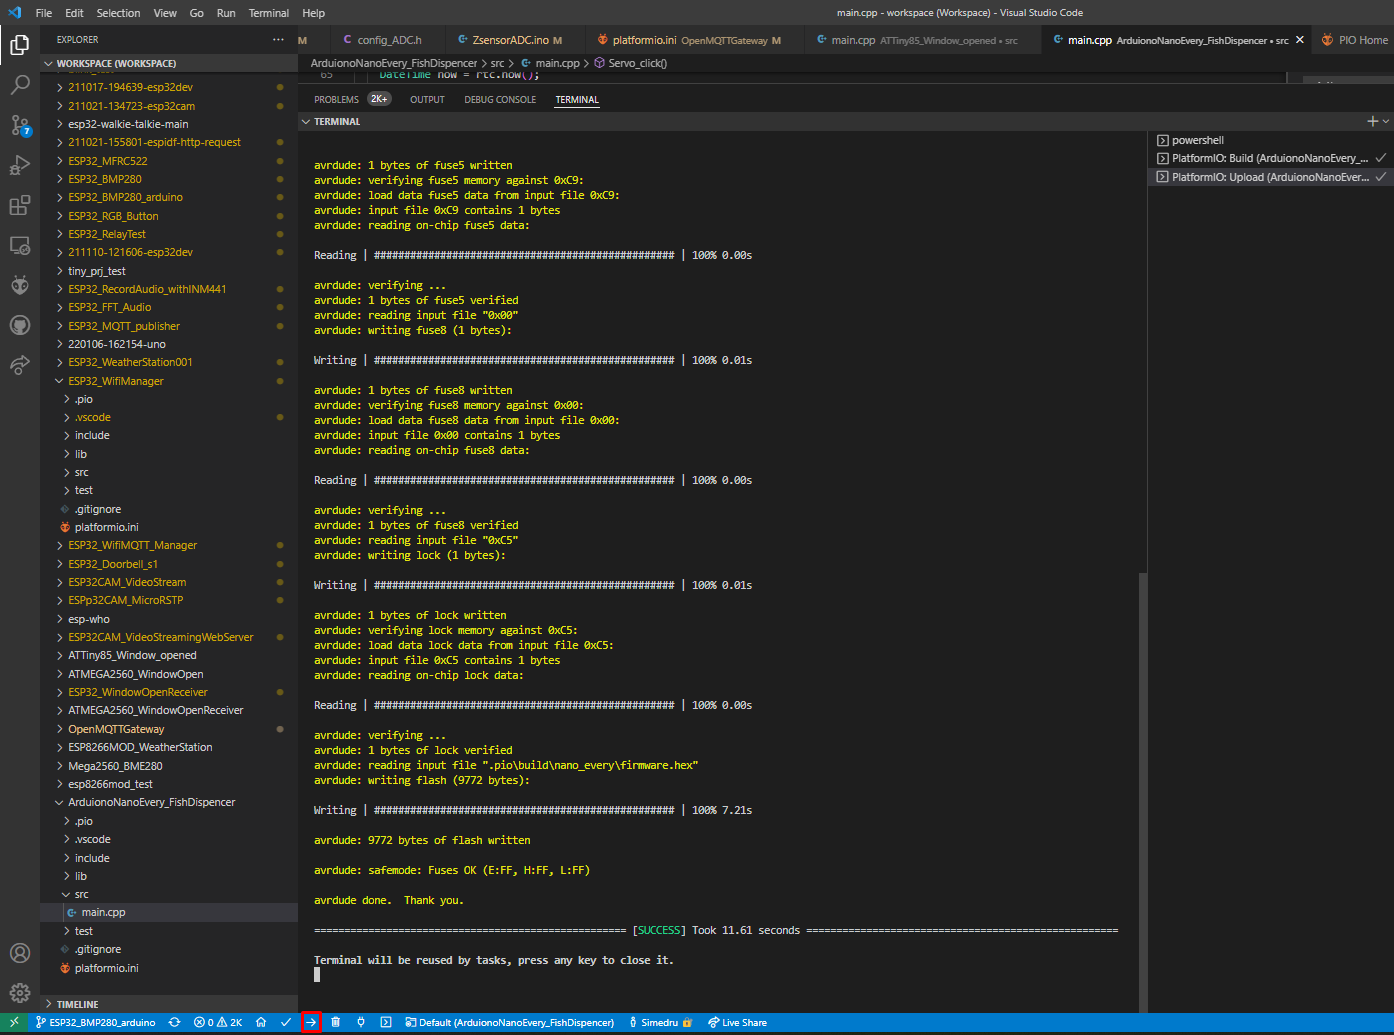Open the Accounts icon in activity bar
The width and height of the screenshot is (1394, 1035).
[x=19, y=953]
